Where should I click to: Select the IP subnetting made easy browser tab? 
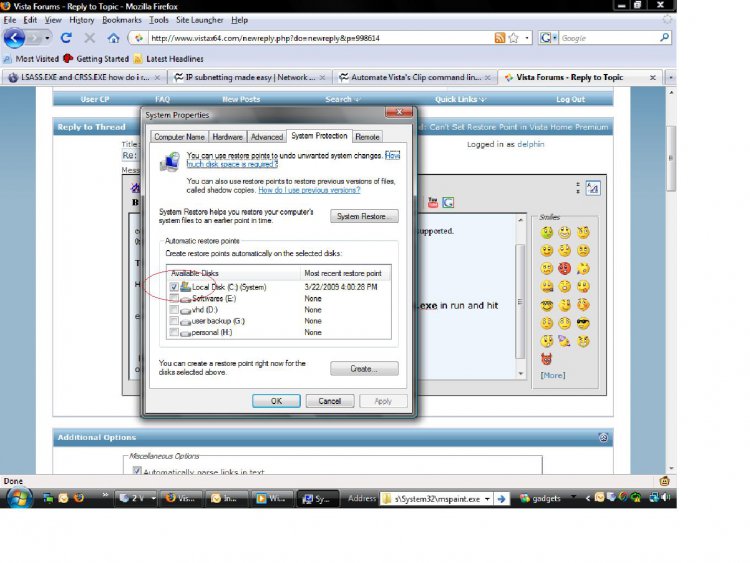tap(250, 77)
